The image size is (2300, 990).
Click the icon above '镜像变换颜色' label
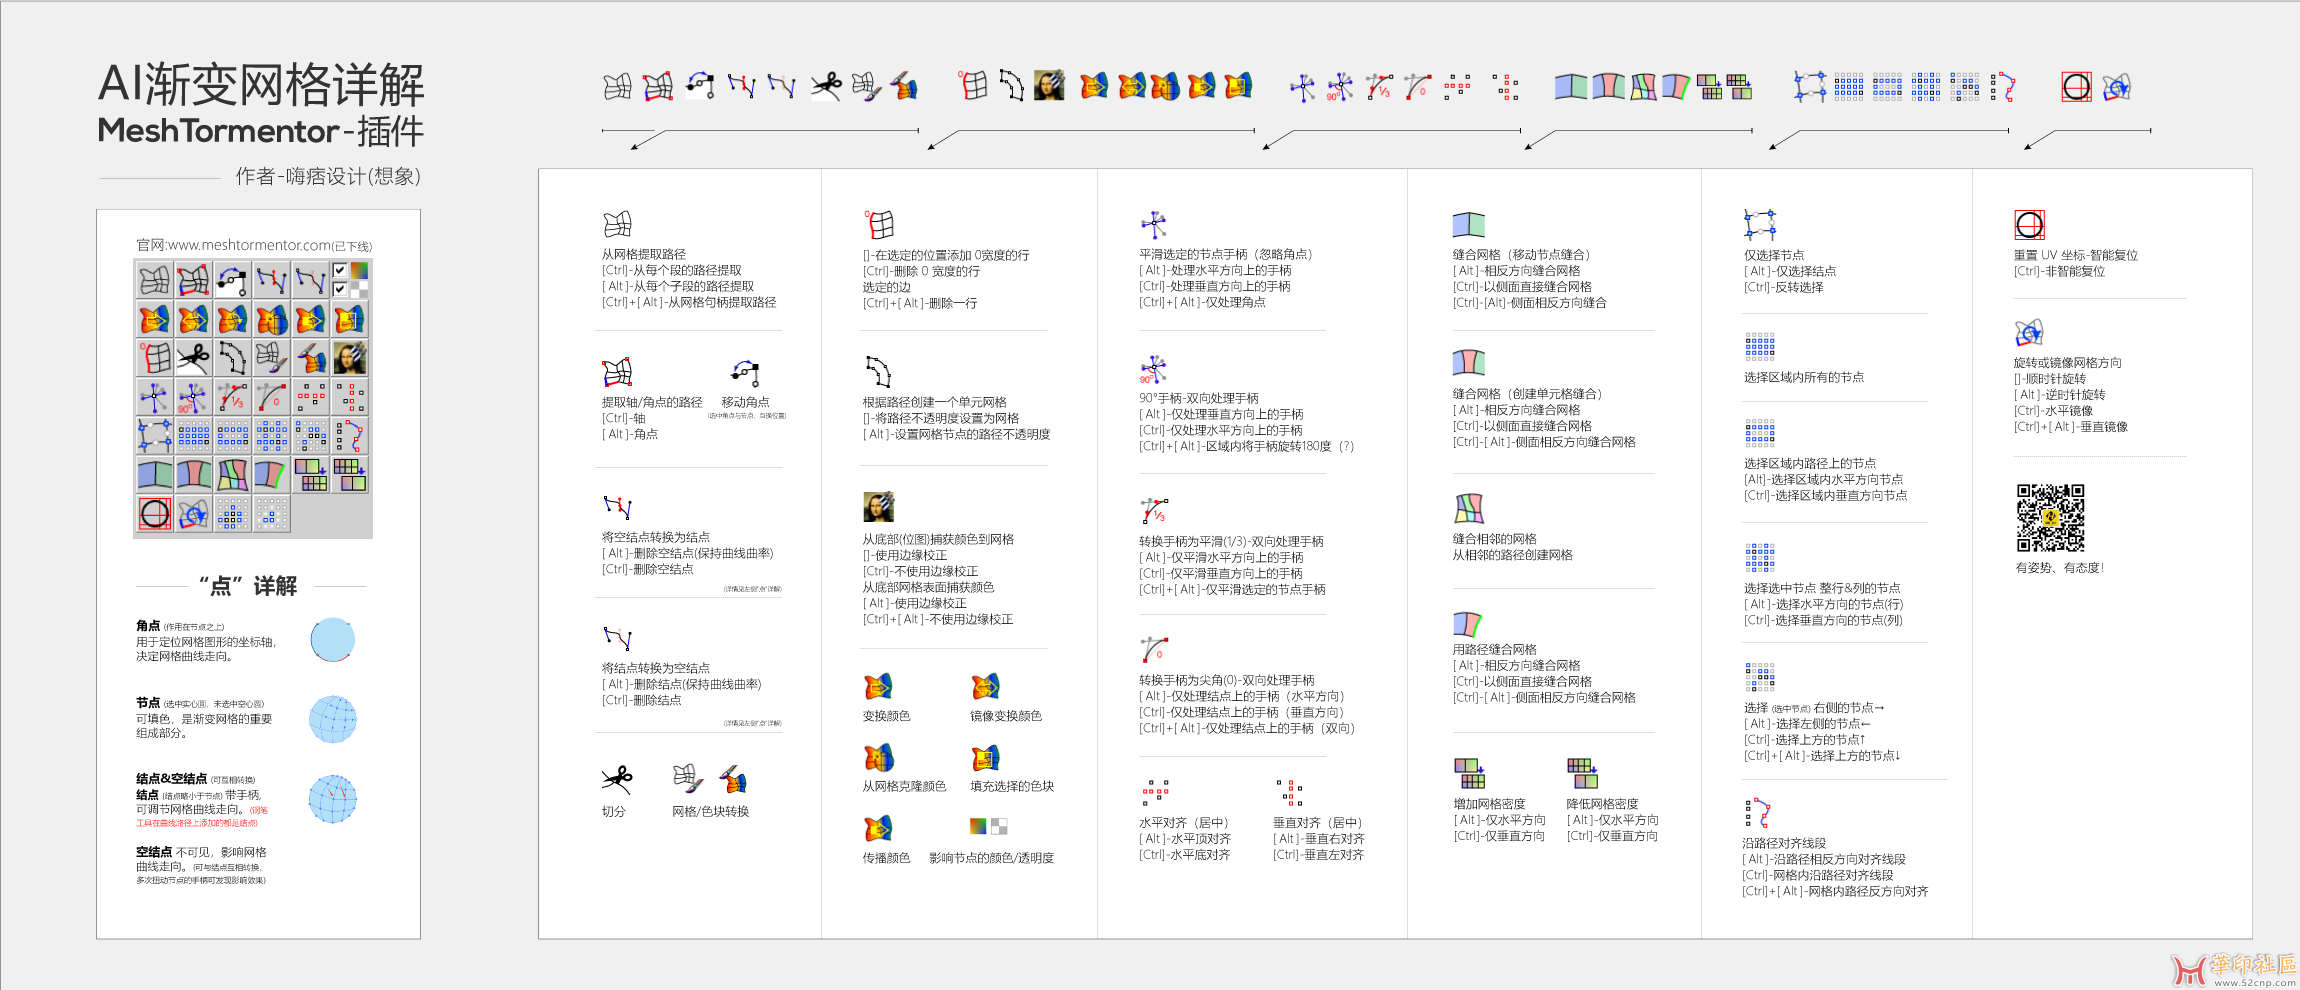[x=985, y=687]
